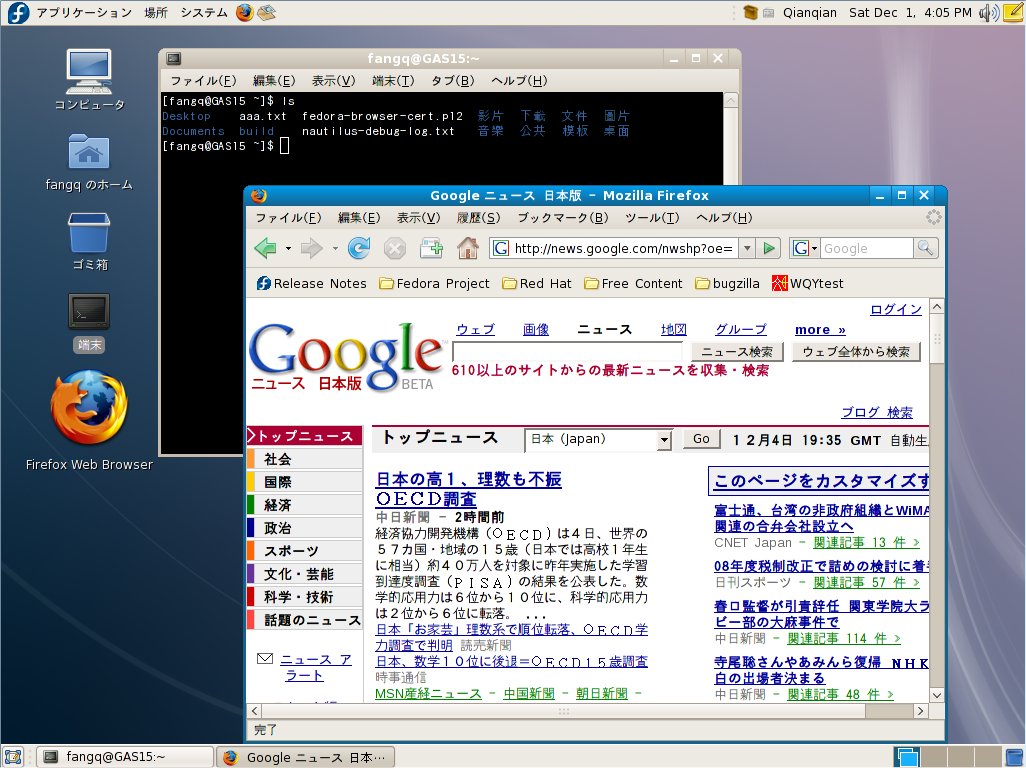The width and height of the screenshot is (1026, 768).
Task: Click the show desktop icon in bottom panel
Action: 13,757
